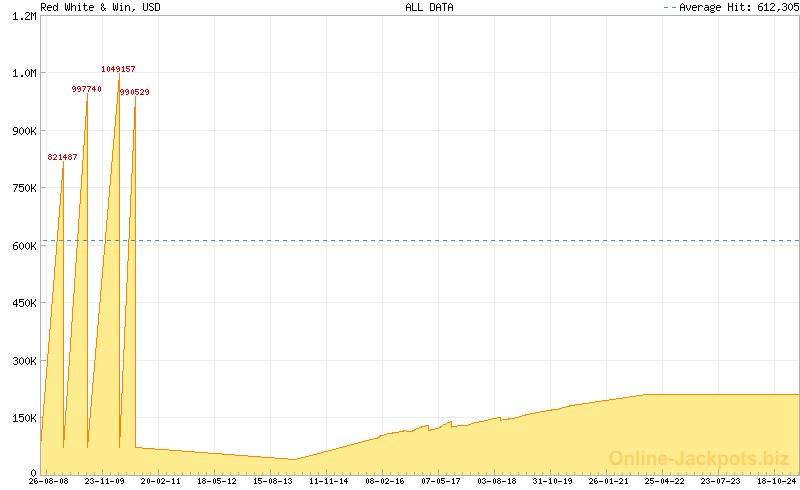Select the Red White & Win, USD title
800x490 pixels.
click(100, 7)
